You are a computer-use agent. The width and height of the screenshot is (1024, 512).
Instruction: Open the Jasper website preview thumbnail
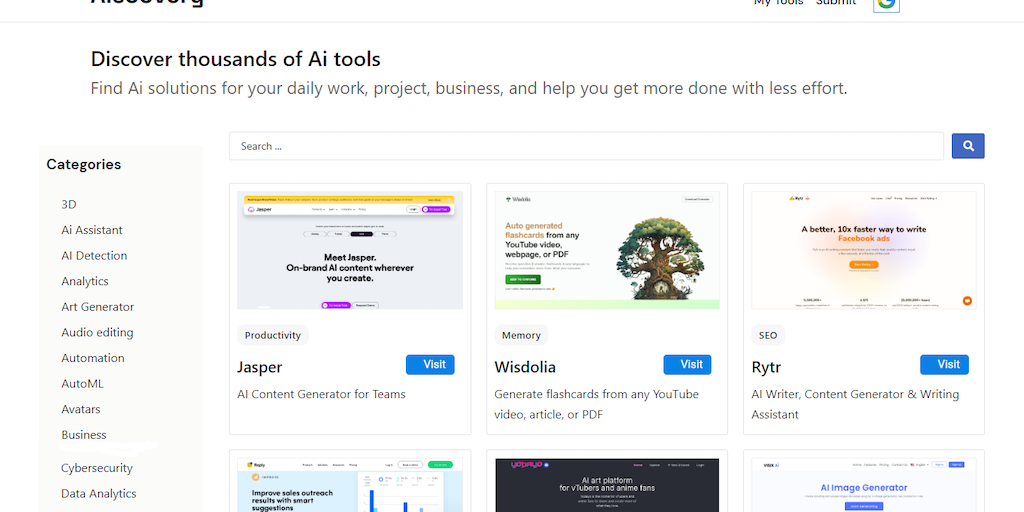click(350, 250)
